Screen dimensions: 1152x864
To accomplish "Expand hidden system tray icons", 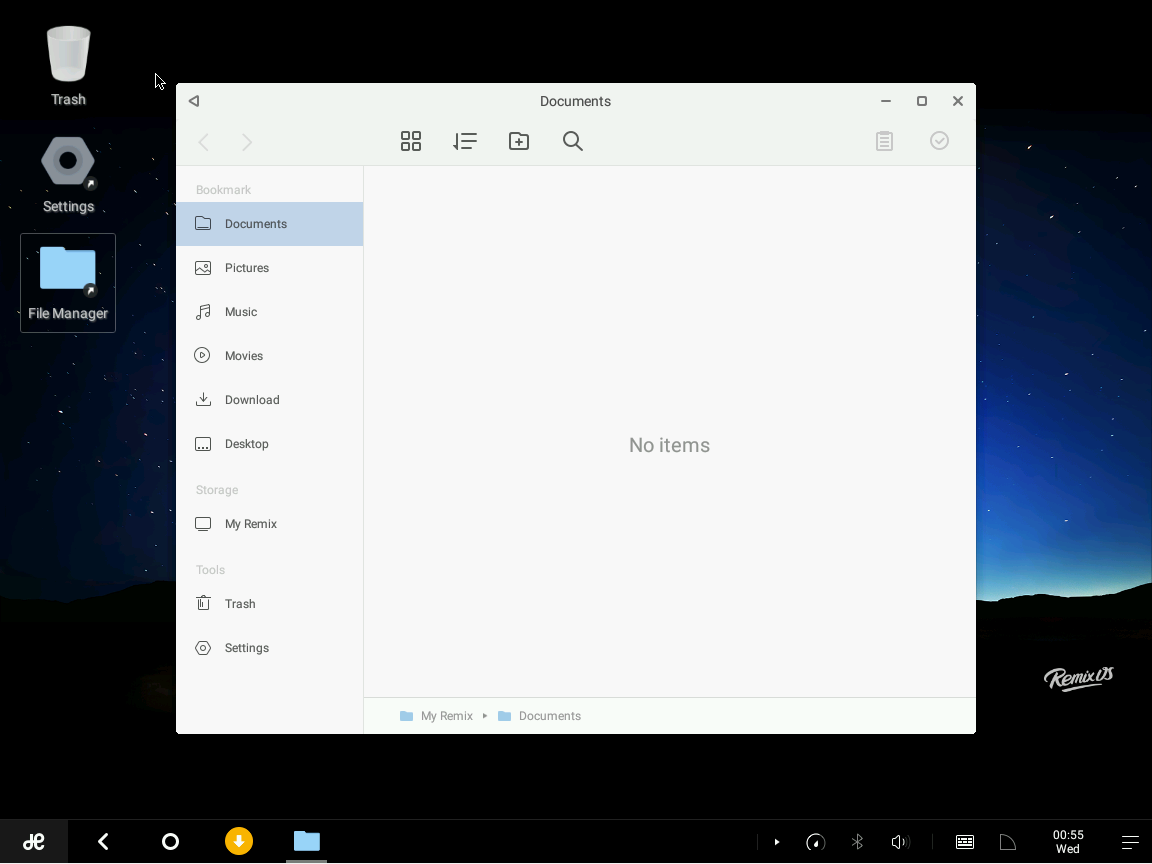I will coord(777,841).
